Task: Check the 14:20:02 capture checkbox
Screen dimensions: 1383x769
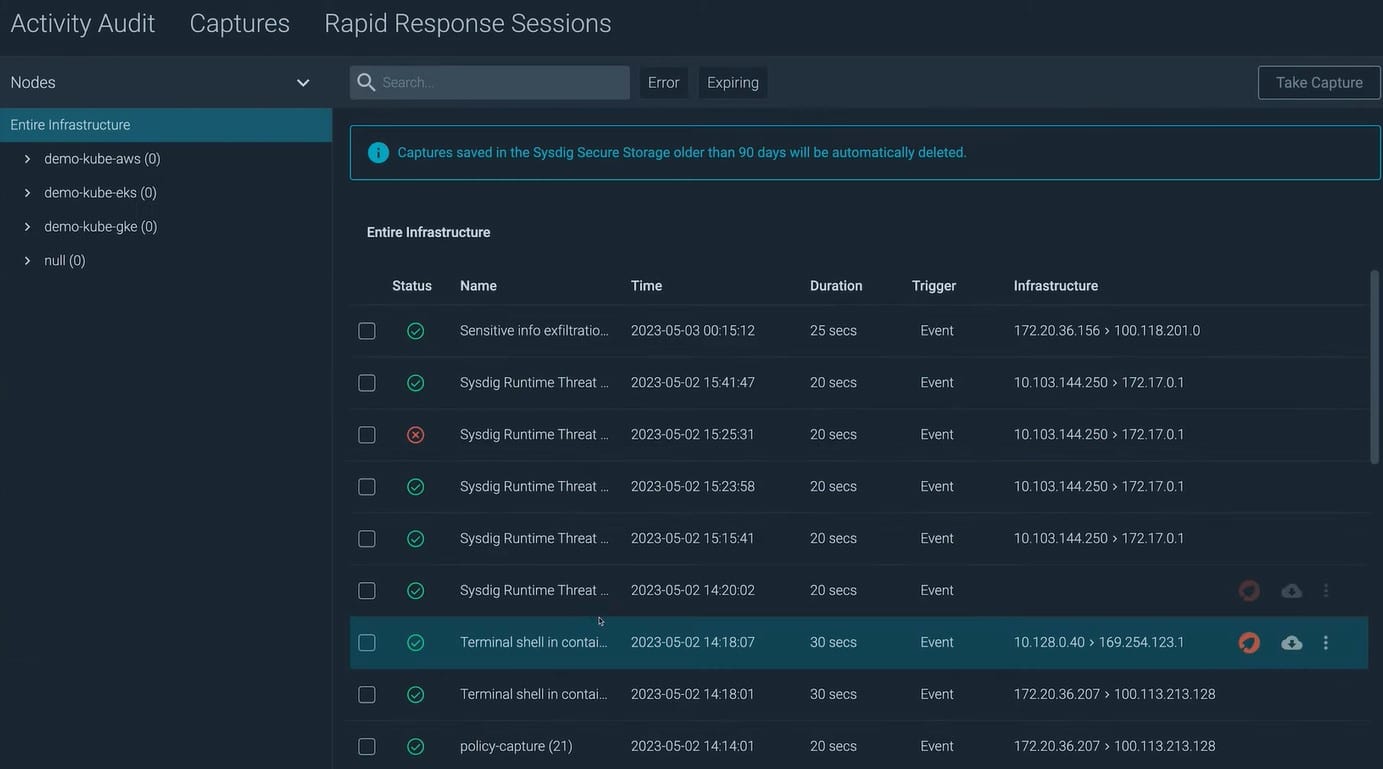Action: tap(367, 591)
